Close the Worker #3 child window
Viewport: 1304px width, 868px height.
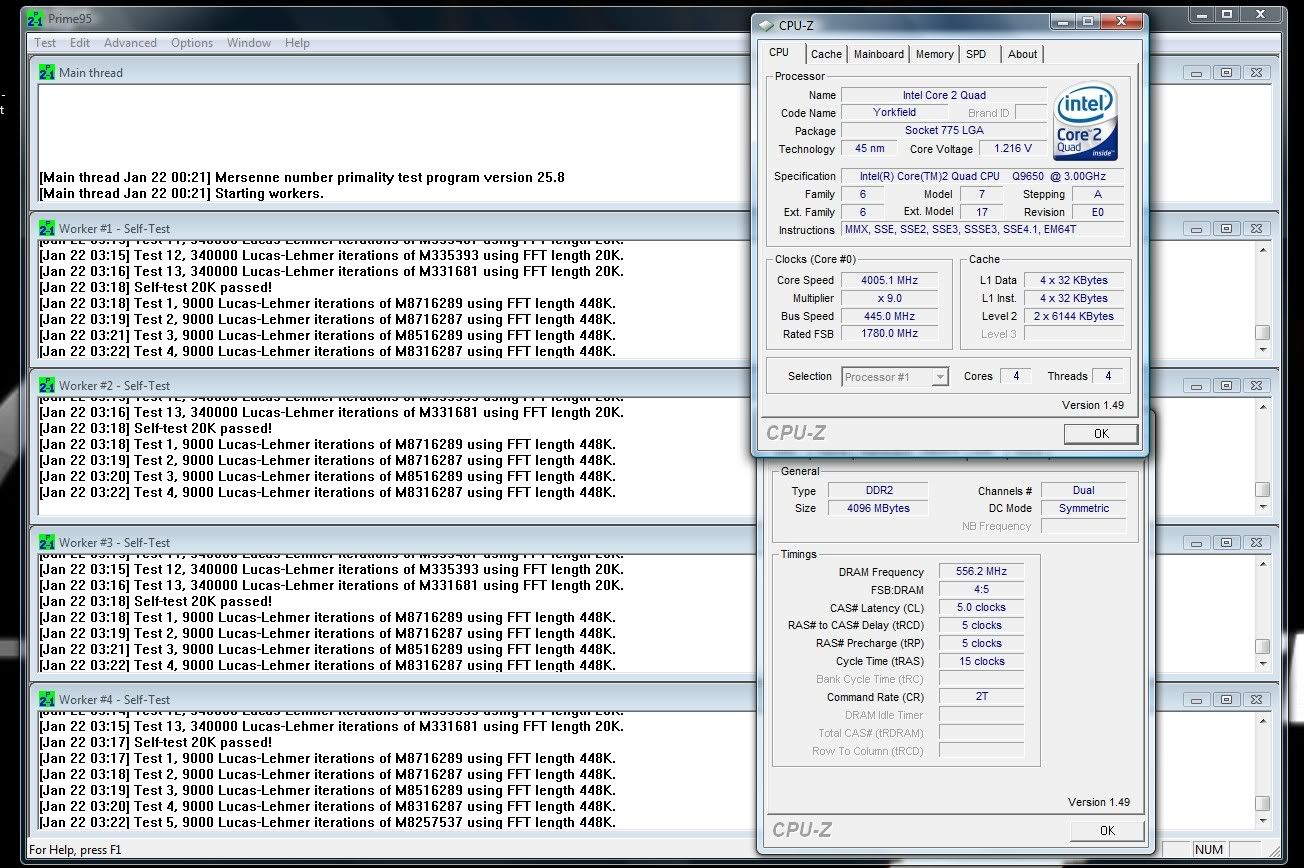click(x=1258, y=542)
